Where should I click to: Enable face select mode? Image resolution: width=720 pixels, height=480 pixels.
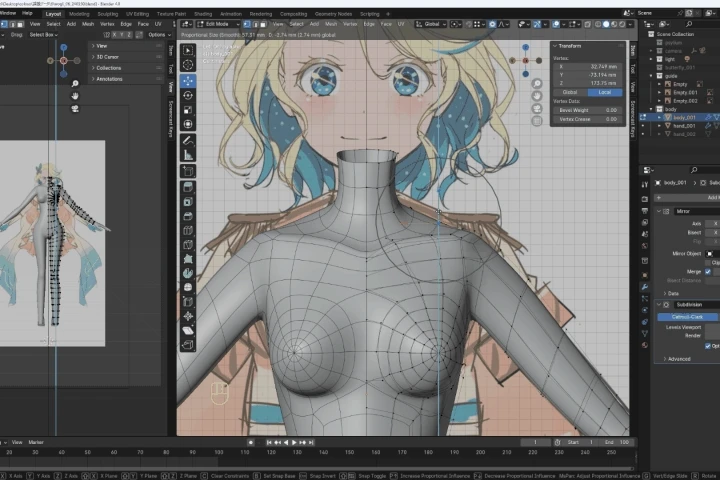[x=263, y=24]
